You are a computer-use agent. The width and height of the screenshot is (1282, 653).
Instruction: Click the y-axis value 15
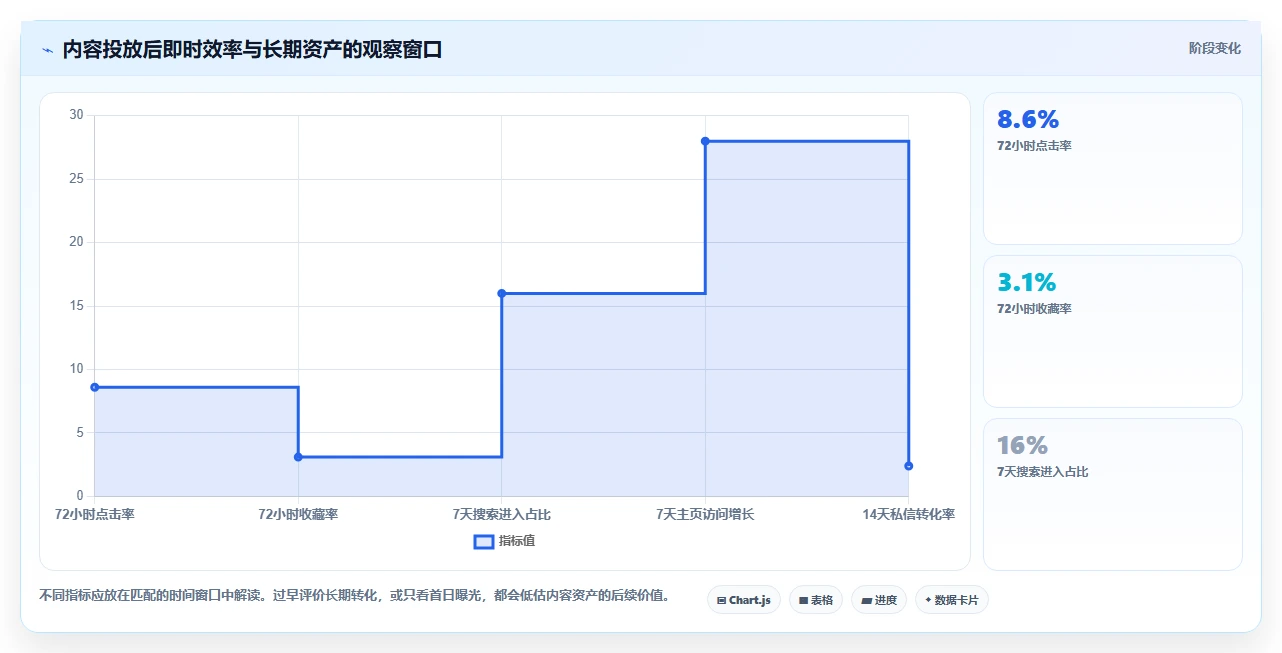(77, 306)
